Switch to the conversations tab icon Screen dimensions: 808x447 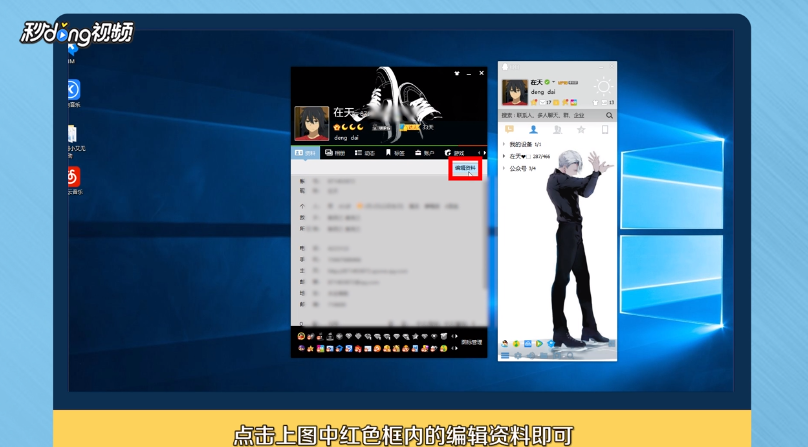(x=509, y=129)
